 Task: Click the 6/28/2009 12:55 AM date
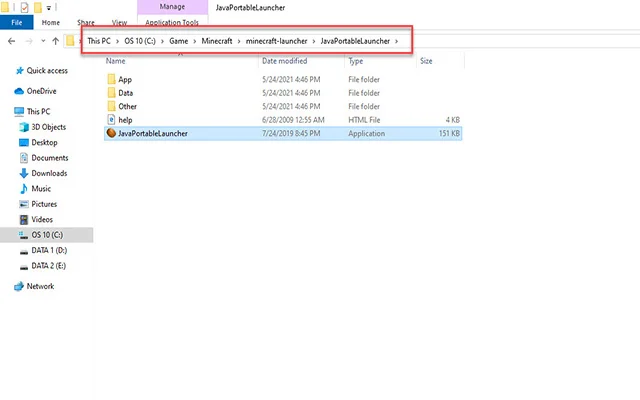293,120
